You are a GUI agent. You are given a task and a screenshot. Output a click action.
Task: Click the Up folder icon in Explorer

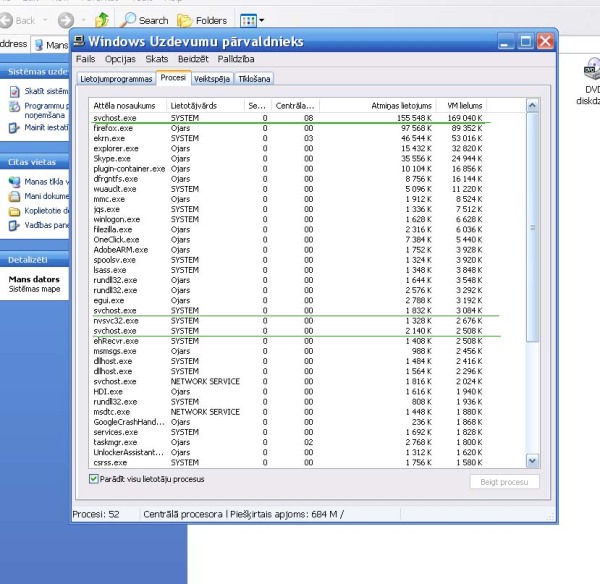102,20
